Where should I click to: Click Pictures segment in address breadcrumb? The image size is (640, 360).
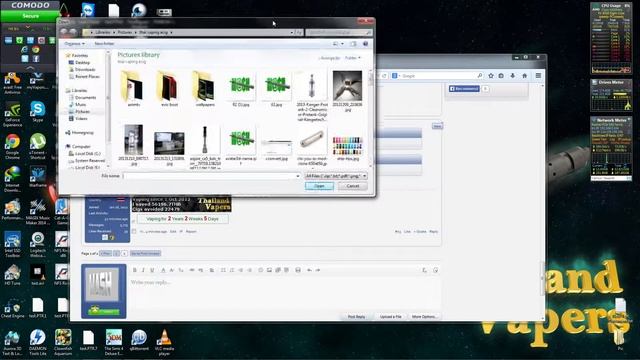(x=124, y=32)
